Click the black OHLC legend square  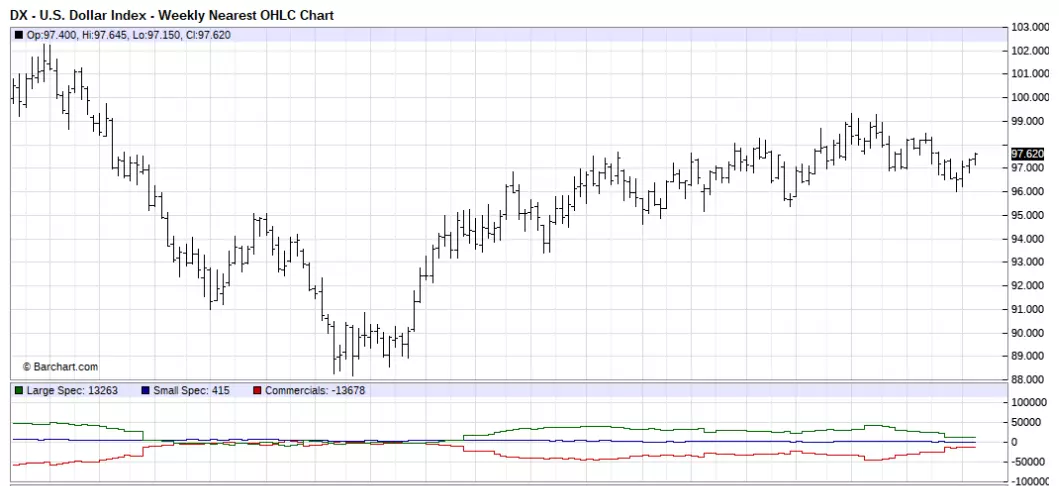point(18,35)
